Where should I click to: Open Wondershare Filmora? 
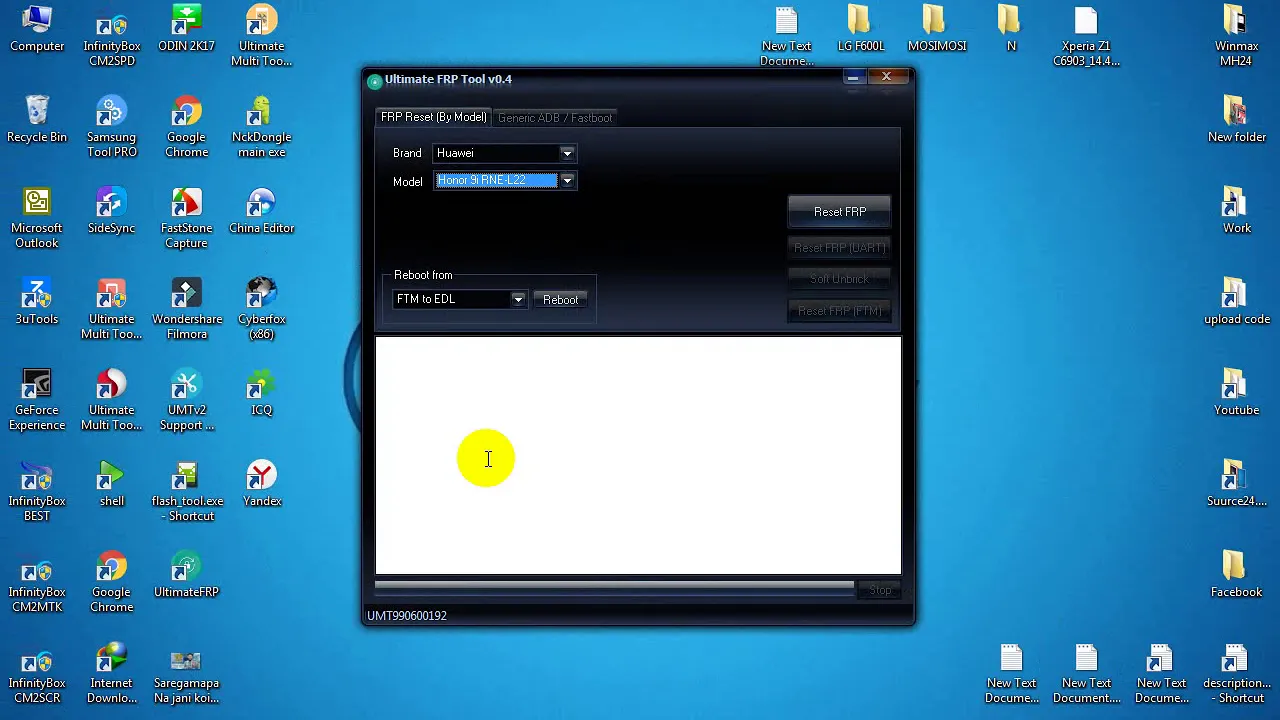(187, 309)
